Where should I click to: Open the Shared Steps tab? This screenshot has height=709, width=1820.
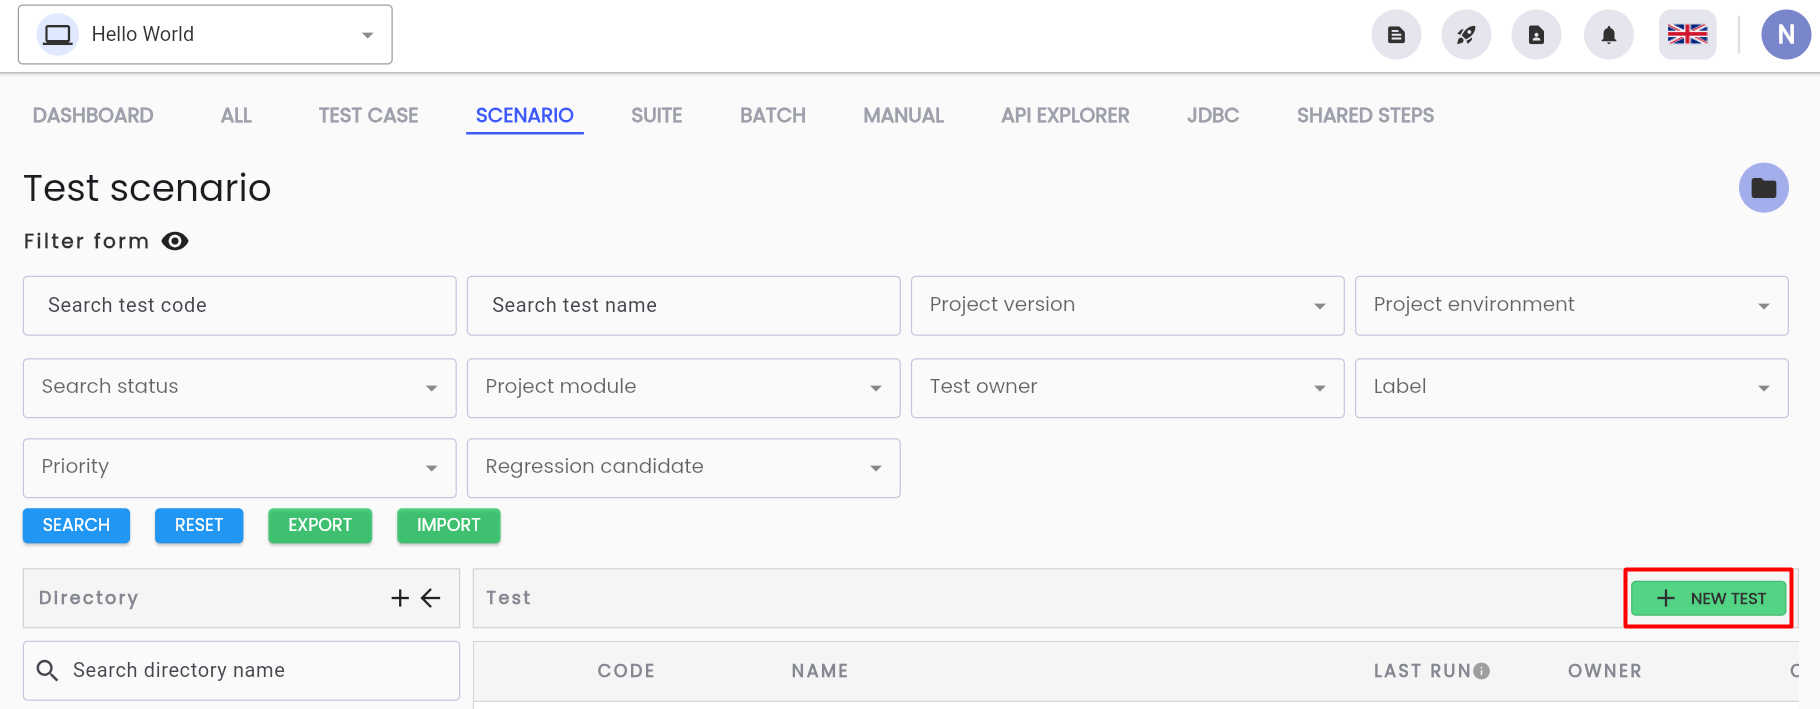tap(1365, 116)
